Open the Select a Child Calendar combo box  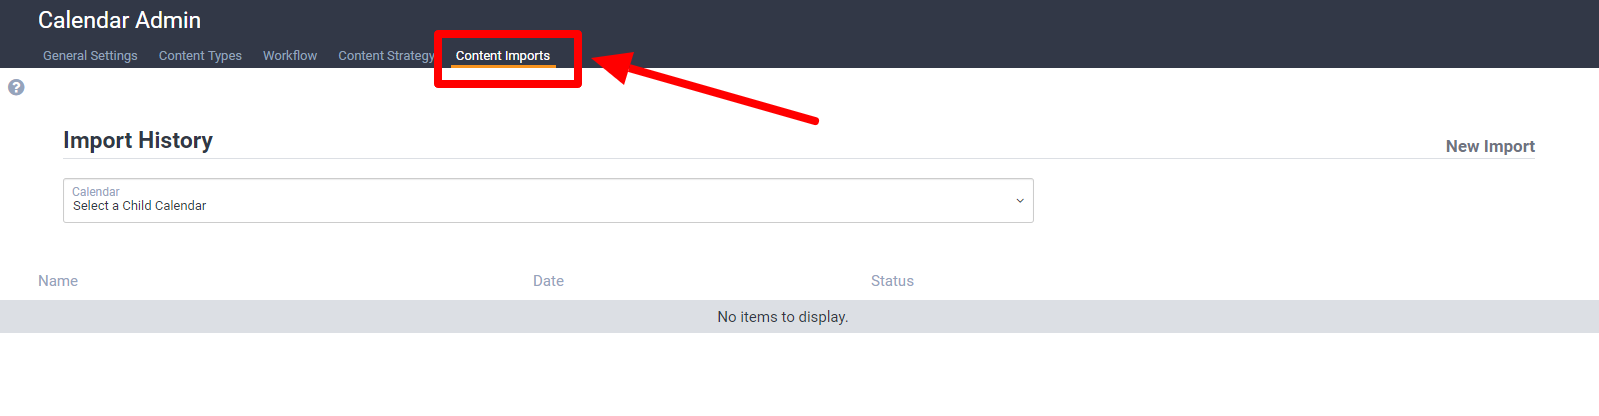(x=548, y=201)
